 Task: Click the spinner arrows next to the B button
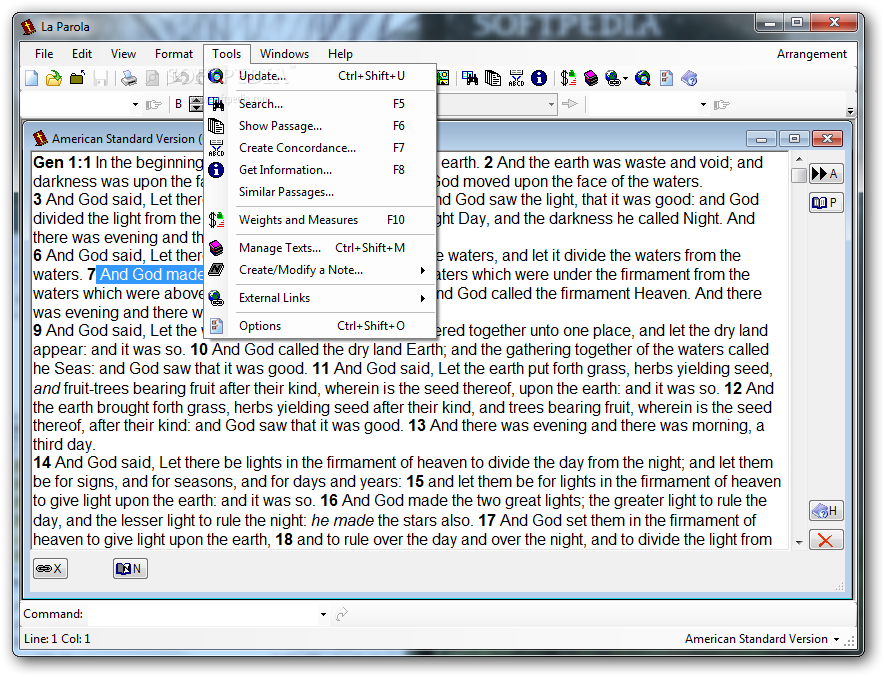click(x=196, y=104)
